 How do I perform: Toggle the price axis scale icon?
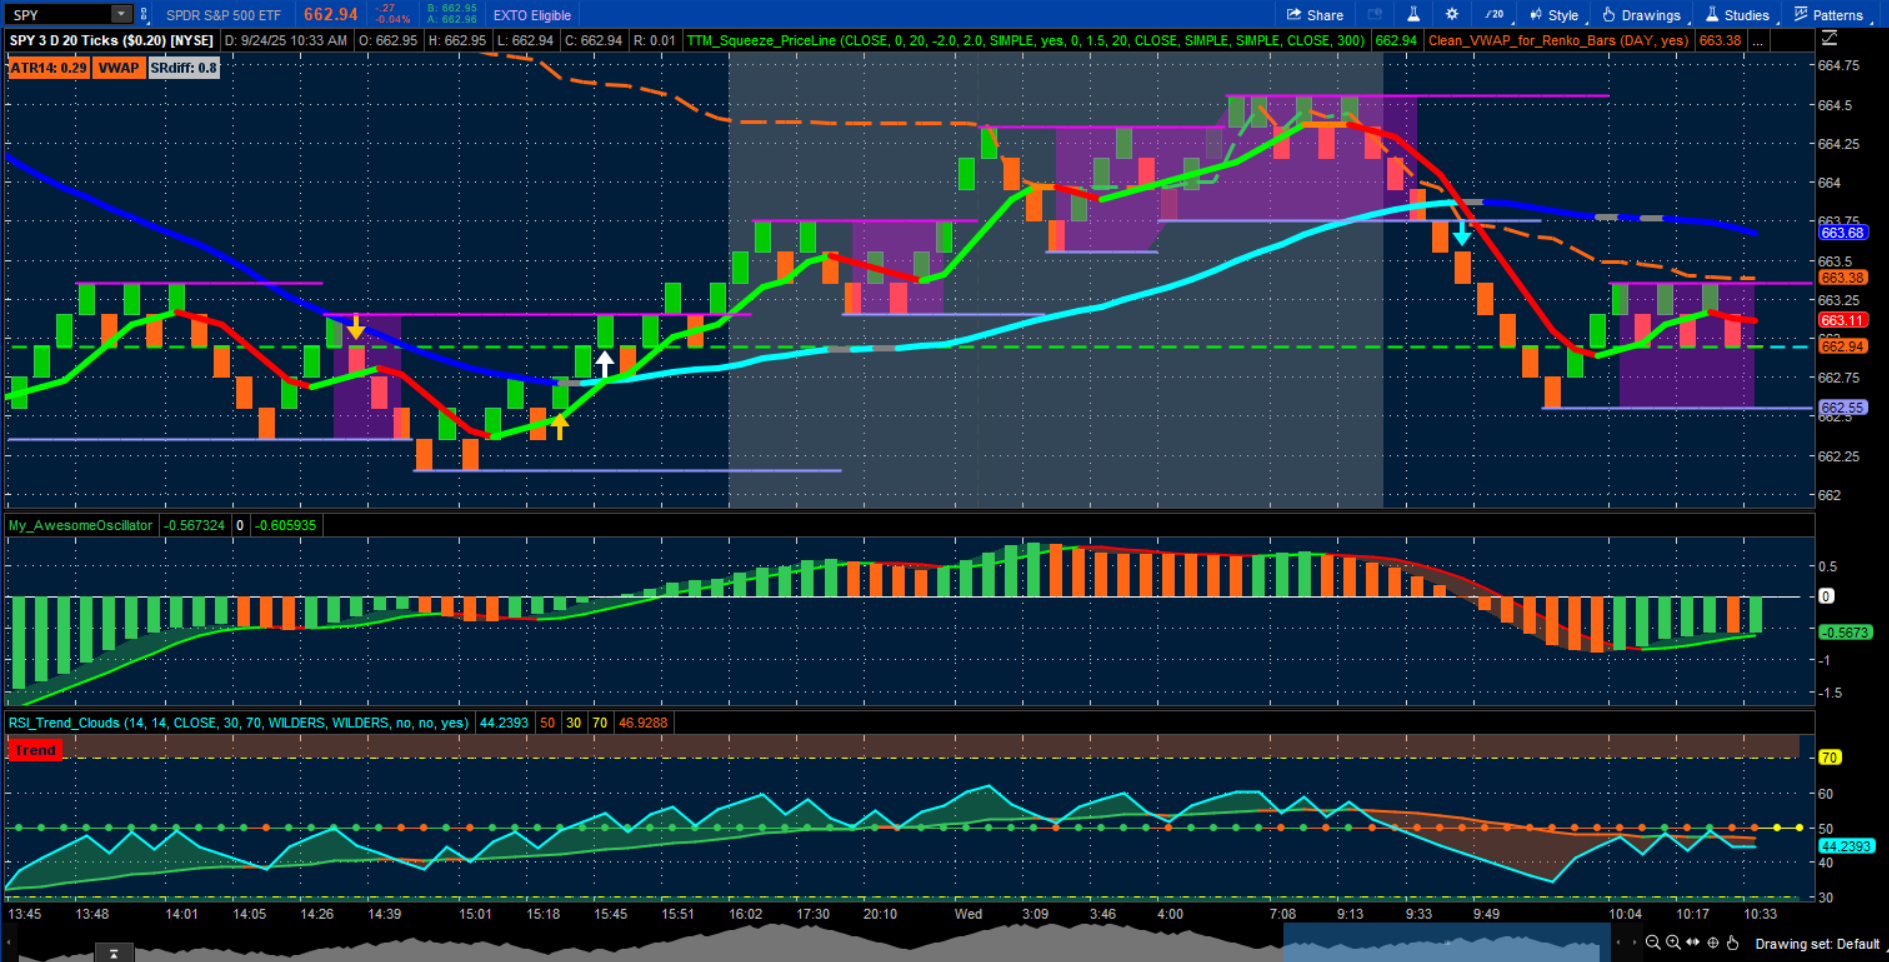click(1829, 39)
